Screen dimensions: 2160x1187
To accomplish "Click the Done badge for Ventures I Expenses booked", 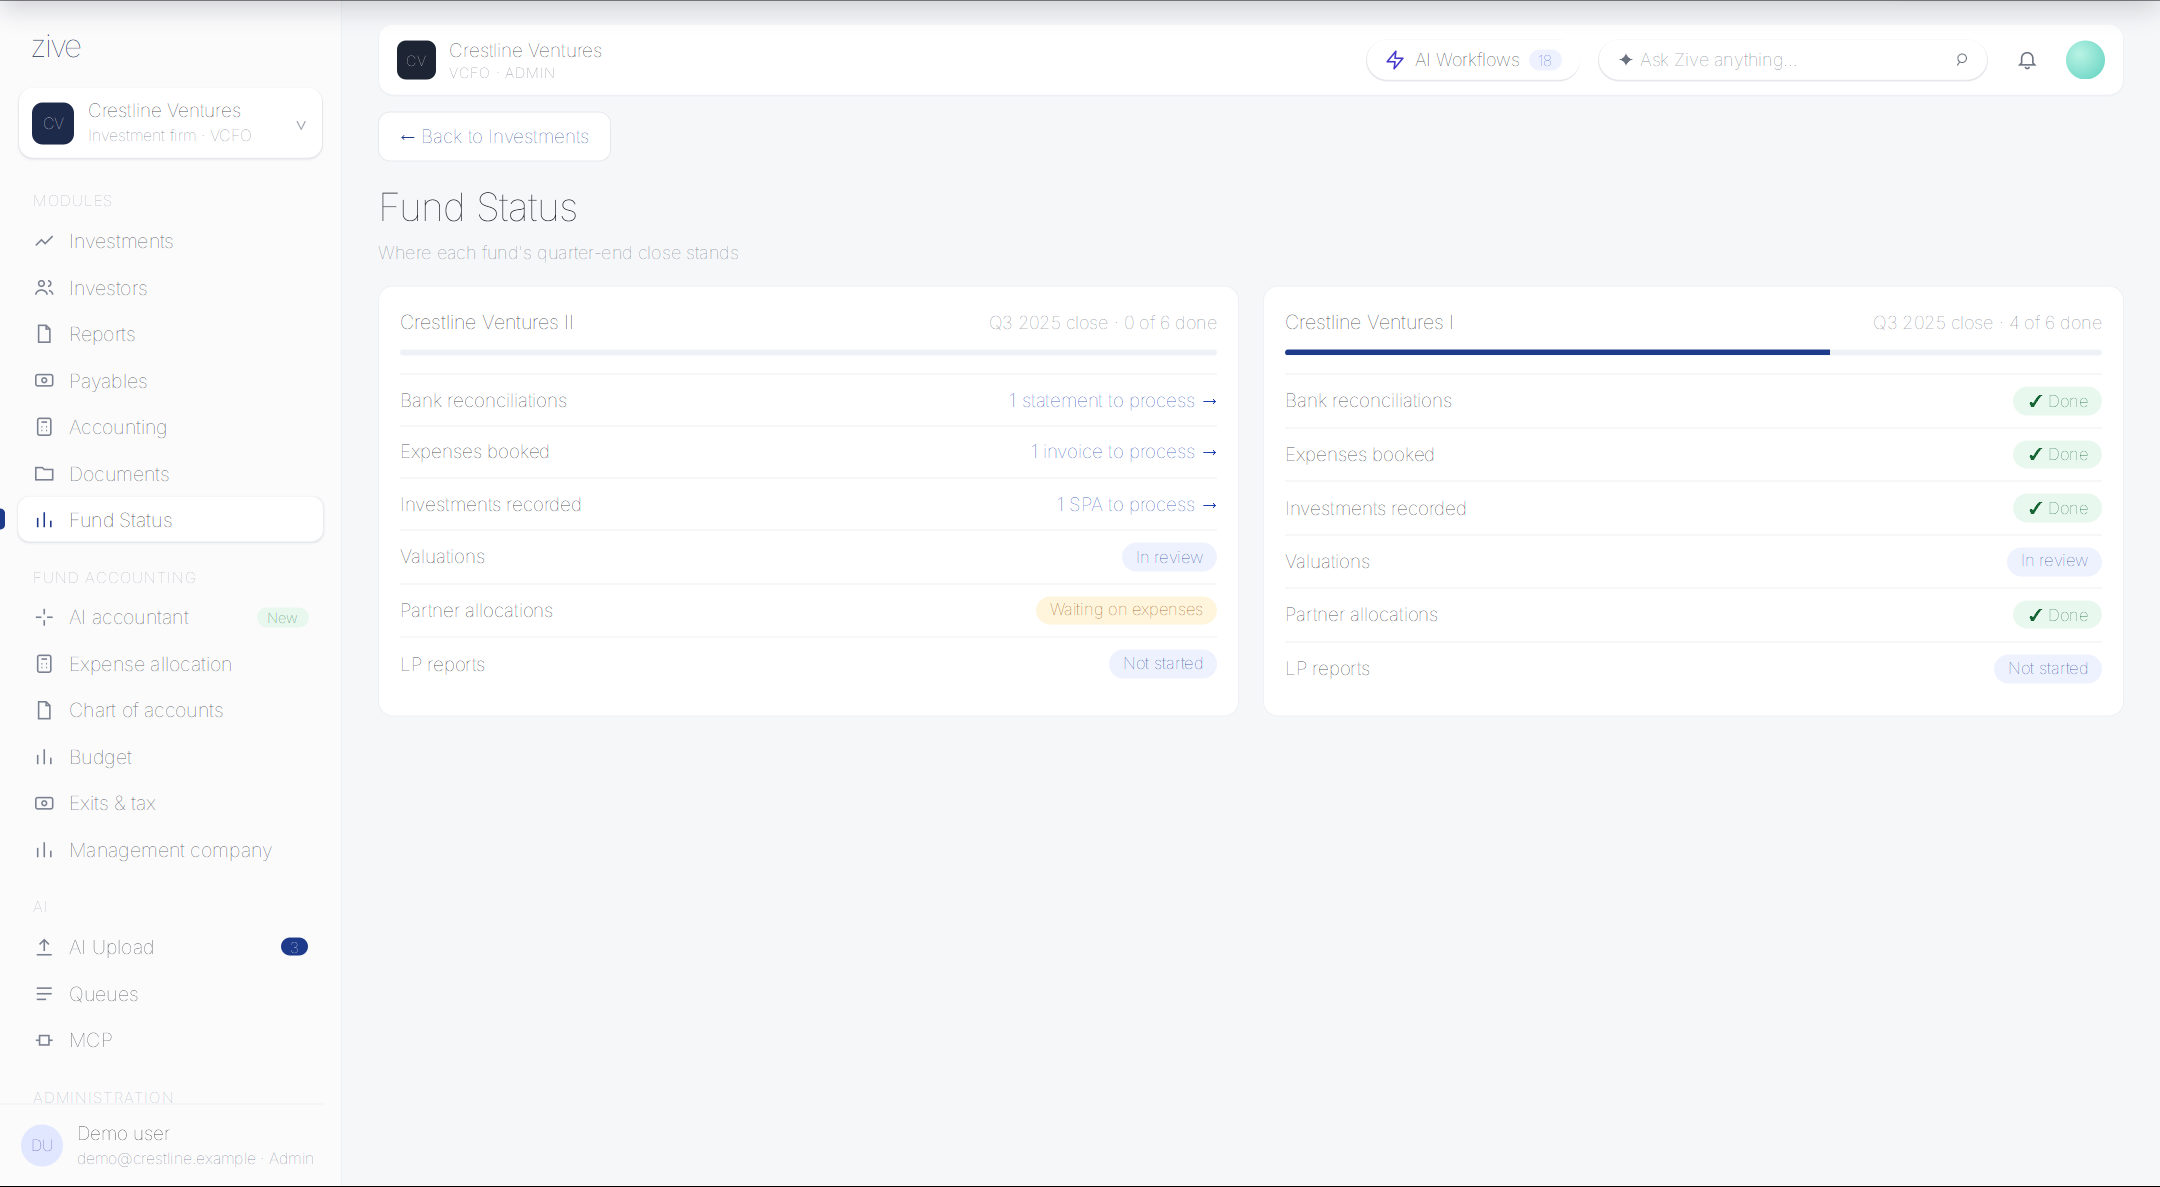I will [2057, 454].
